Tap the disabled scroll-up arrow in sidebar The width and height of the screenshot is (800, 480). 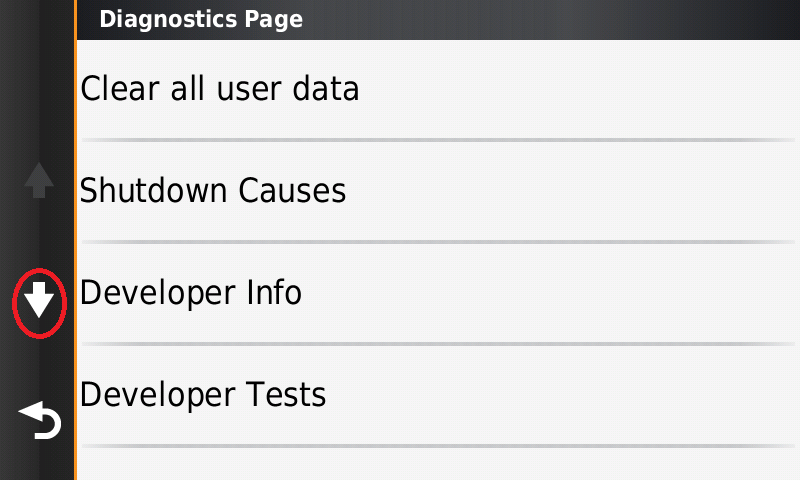(x=39, y=181)
